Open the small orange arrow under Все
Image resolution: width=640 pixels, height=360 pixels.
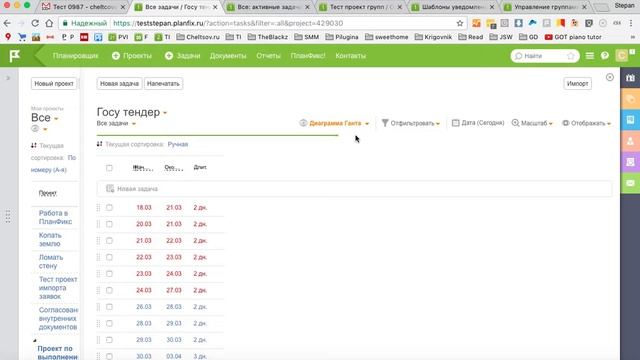(45, 130)
